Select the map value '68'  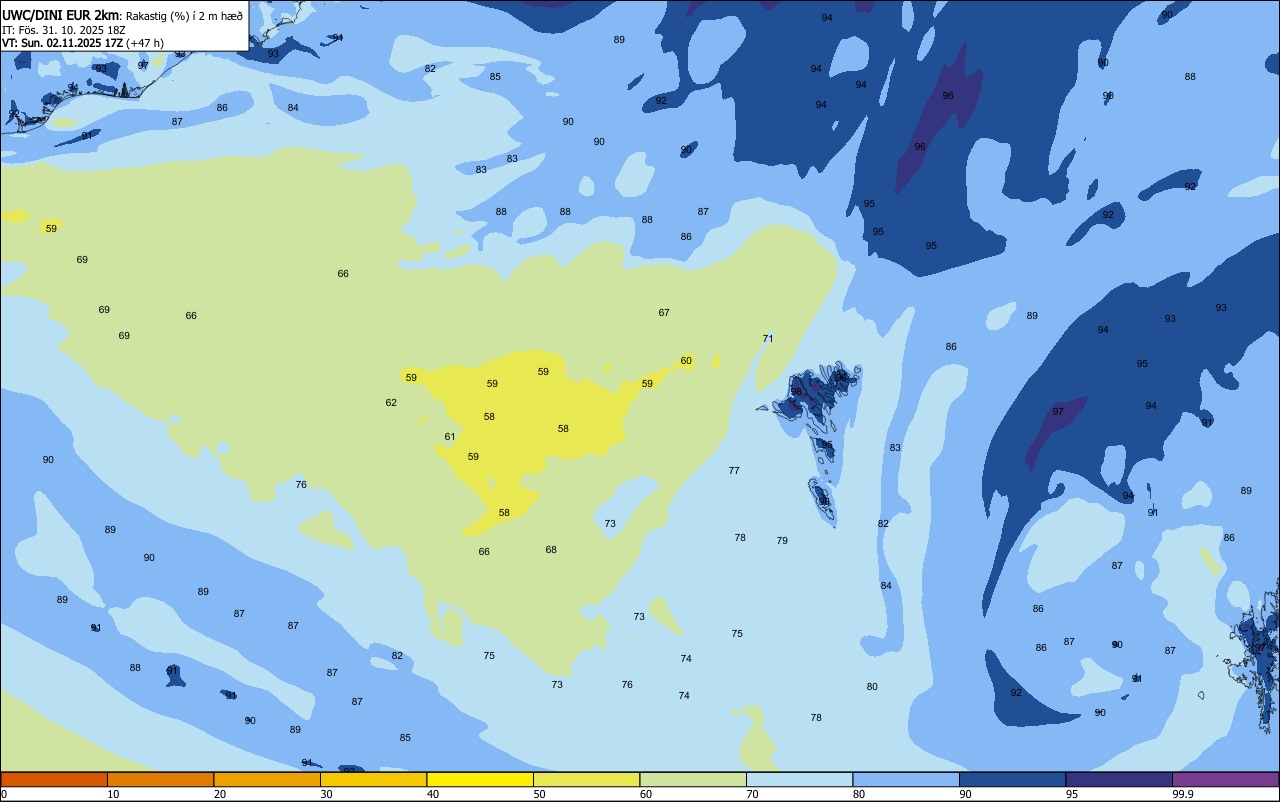(551, 550)
